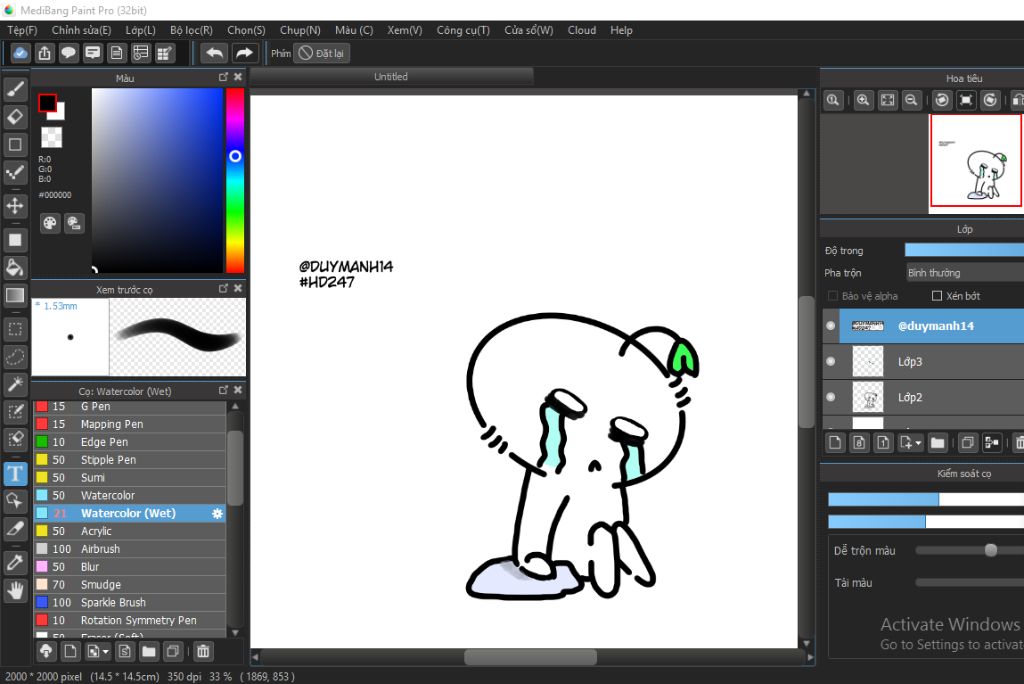Select the Dot pen tool
Screen dimensions: 1024x684
[x=15, y=173]
